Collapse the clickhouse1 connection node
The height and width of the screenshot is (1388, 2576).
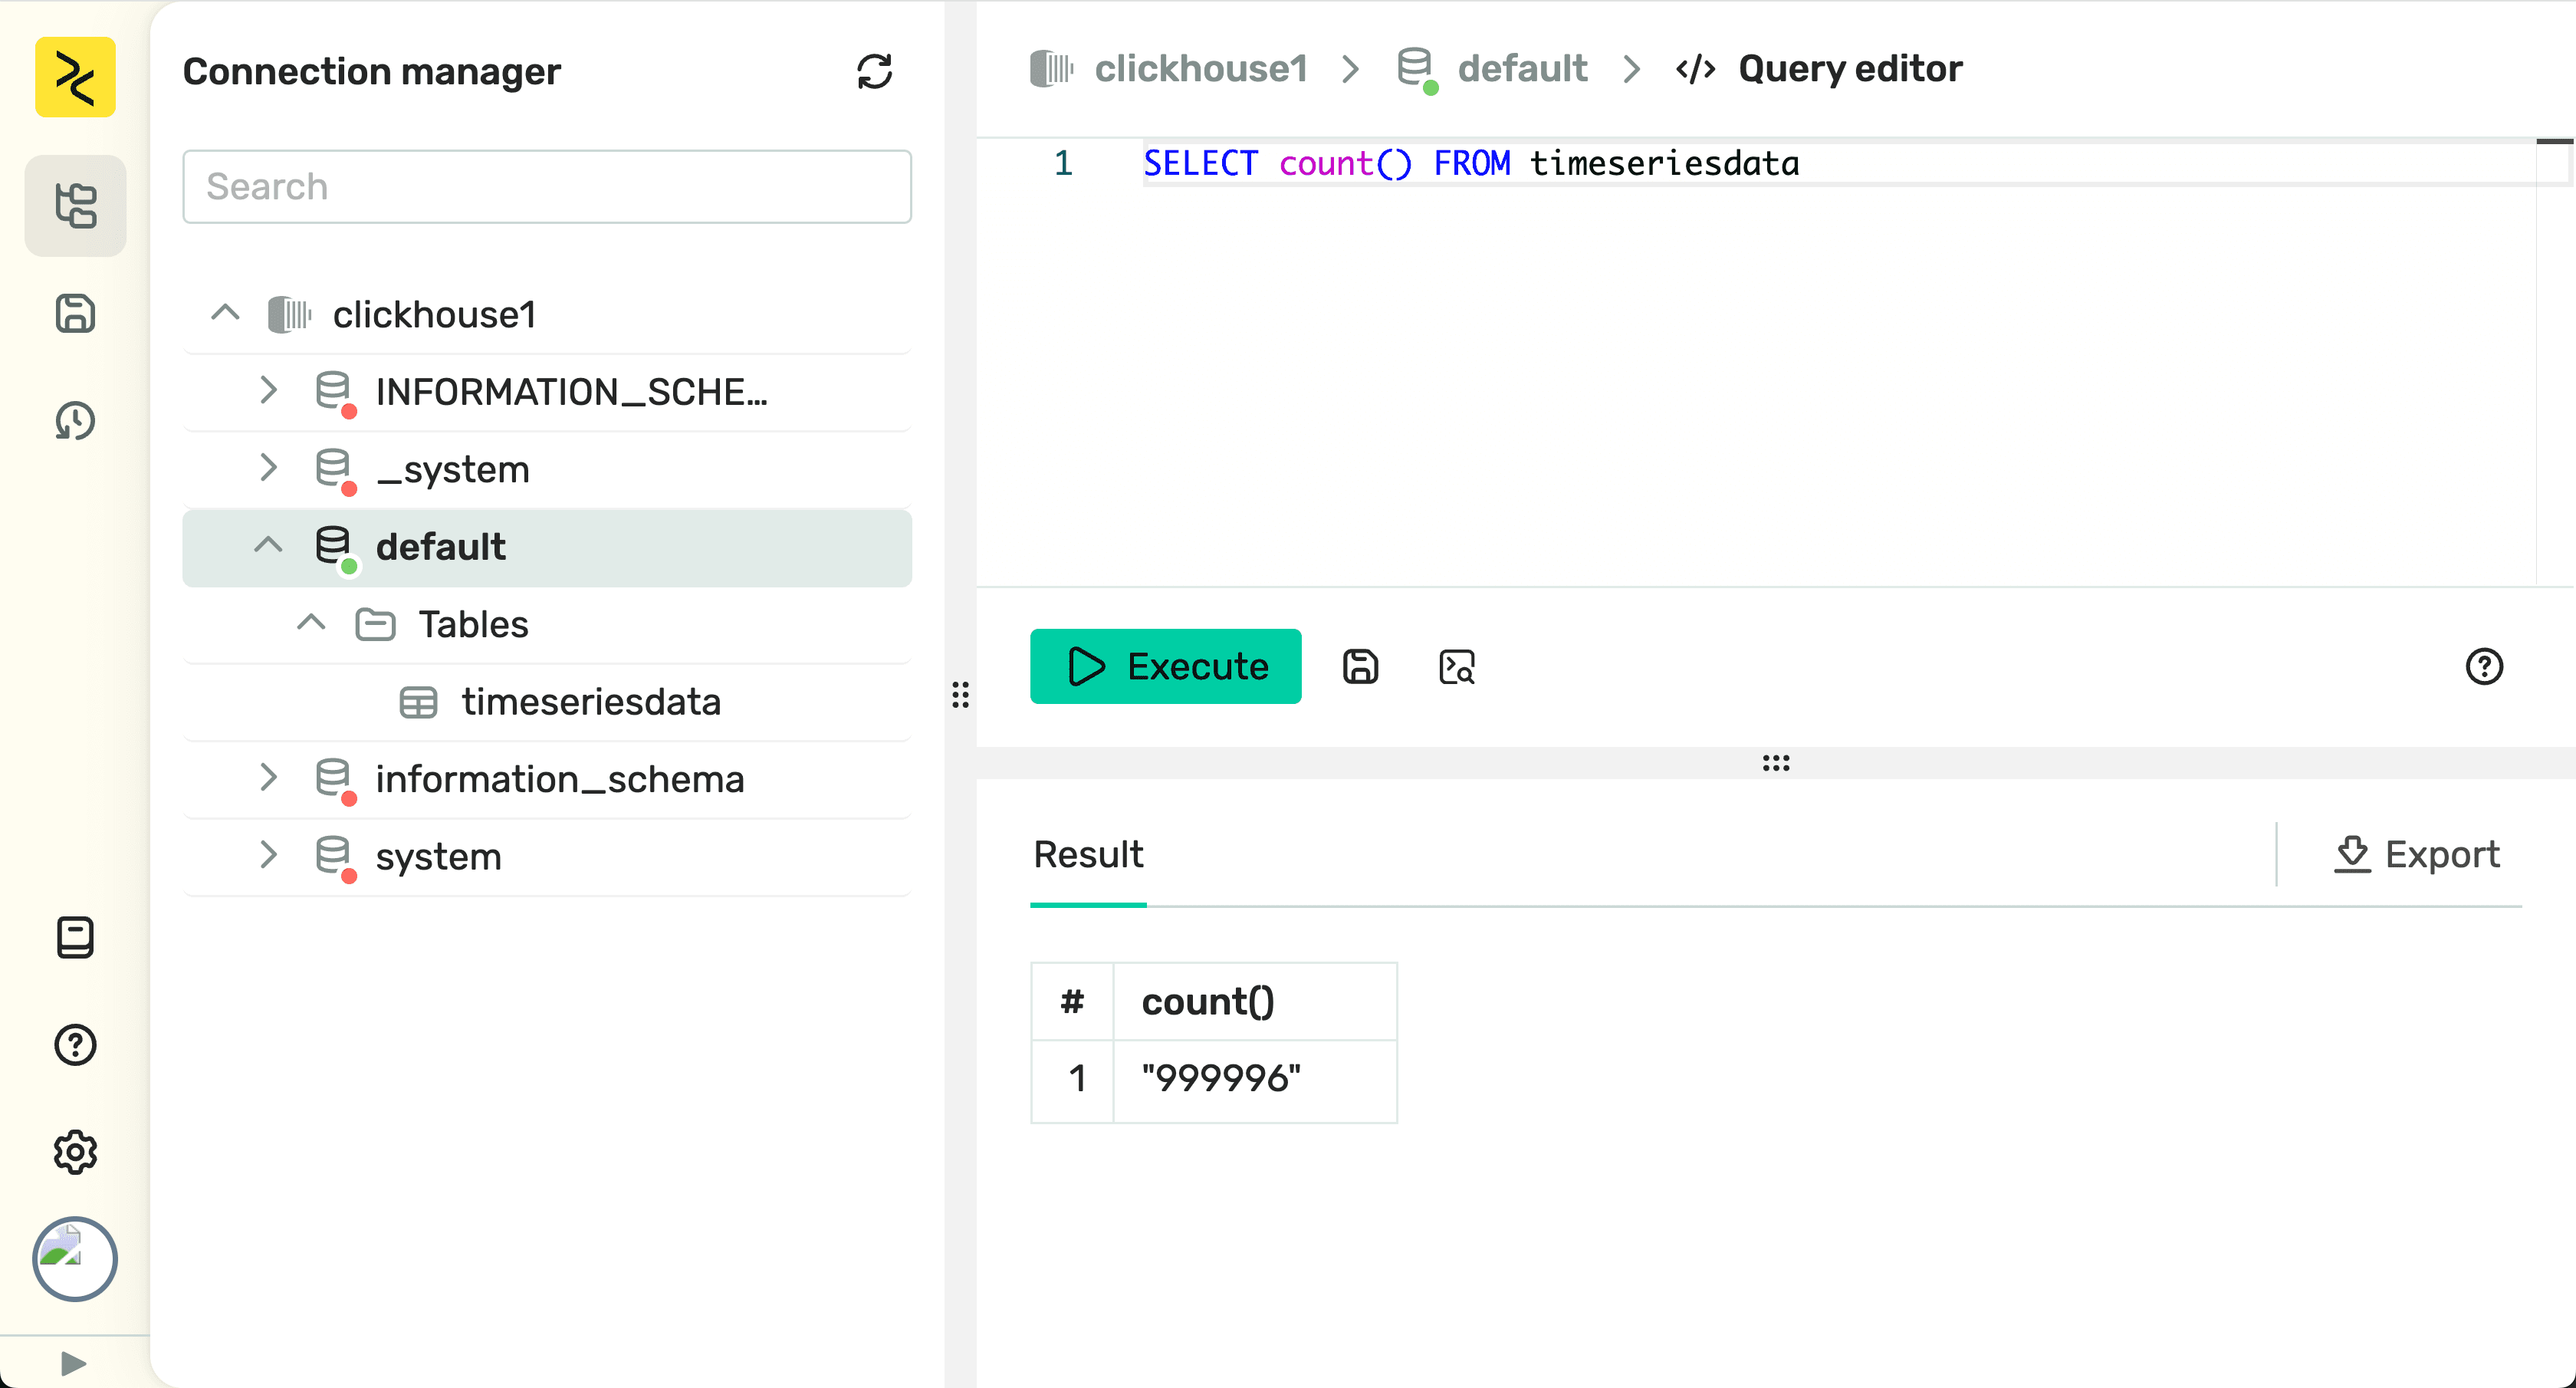(x=226, y=313)
